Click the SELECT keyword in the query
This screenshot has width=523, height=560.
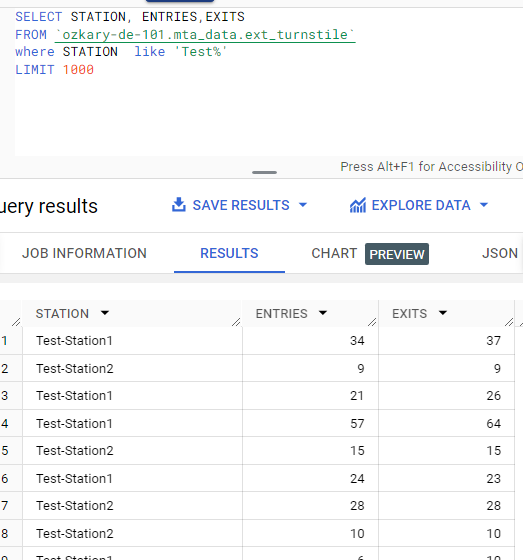pos(39,17)
